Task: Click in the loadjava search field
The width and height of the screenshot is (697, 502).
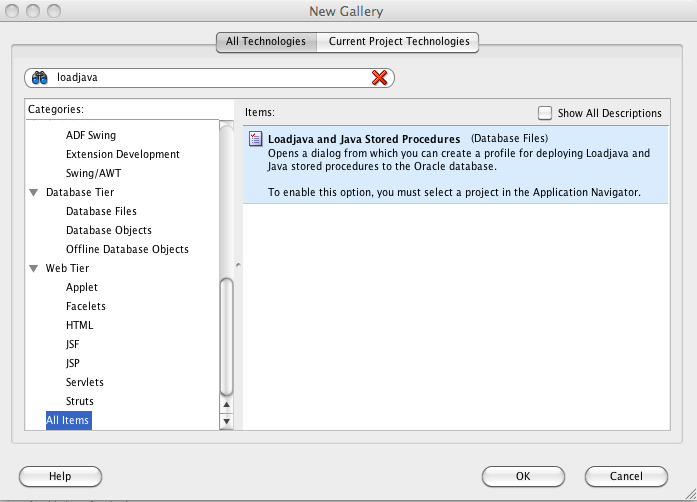Action: [x=210, y=78]
